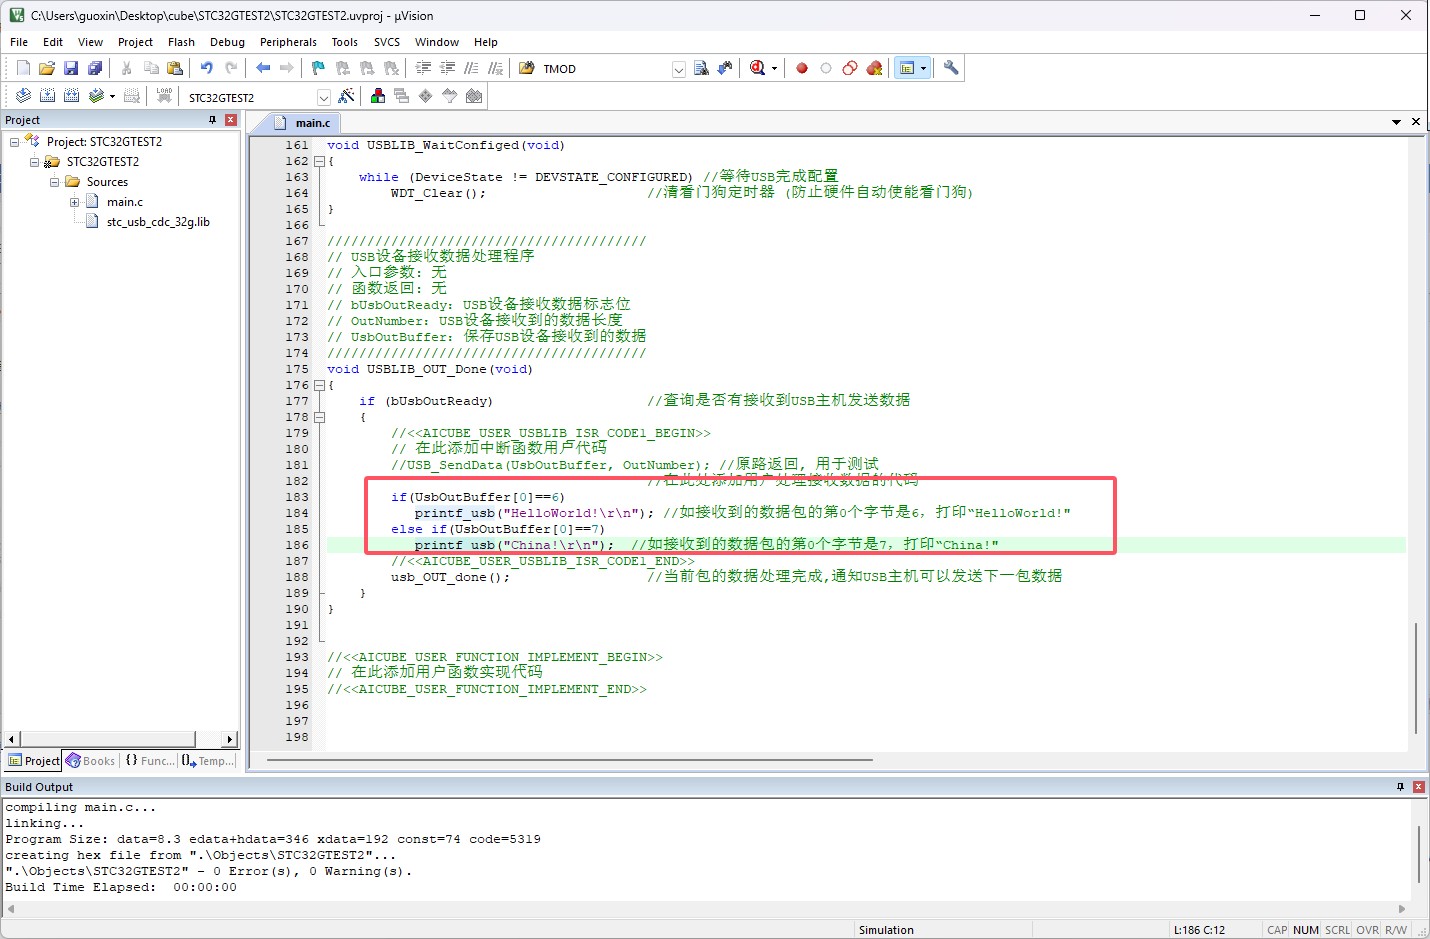Close the Build Output panel
Viewport: 1430px width, 939px height.
point(1418,787)
